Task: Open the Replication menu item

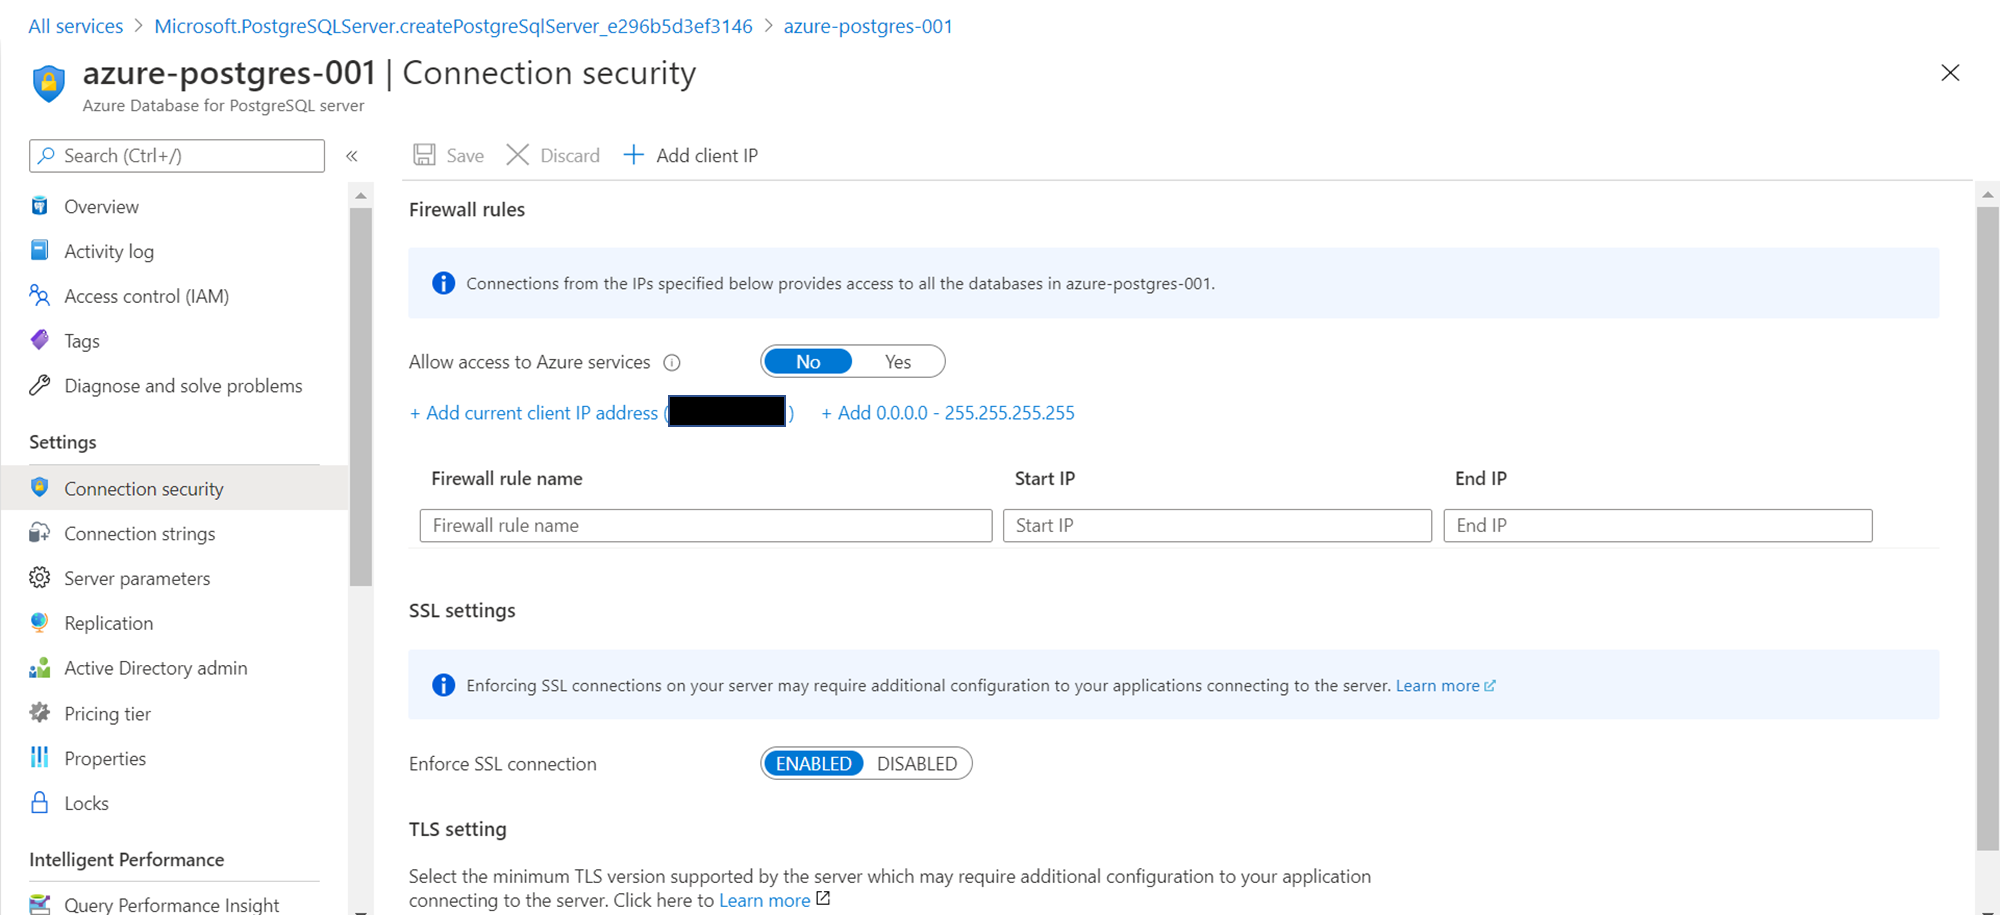Action: coord(108,623)
